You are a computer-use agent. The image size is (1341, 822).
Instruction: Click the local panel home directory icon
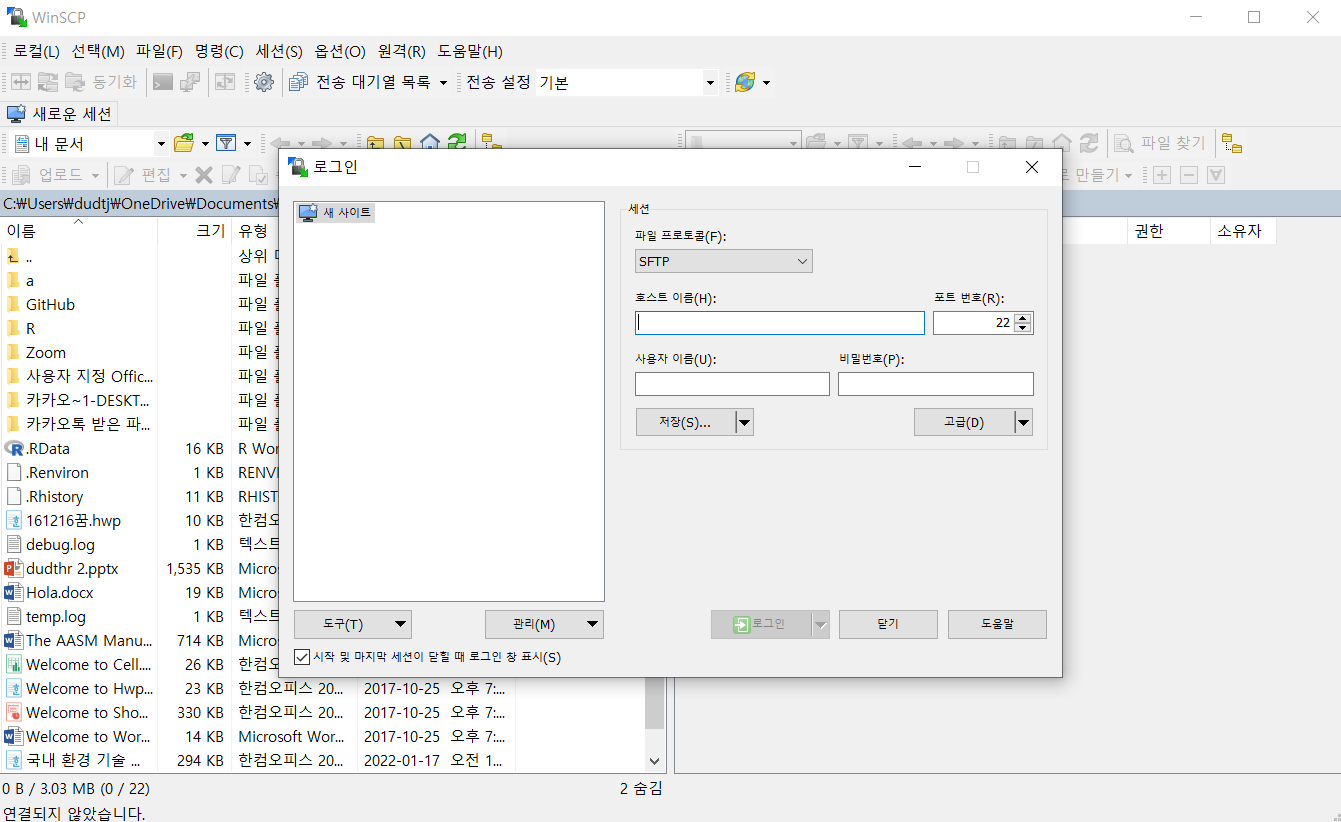(x=430, y=143)
